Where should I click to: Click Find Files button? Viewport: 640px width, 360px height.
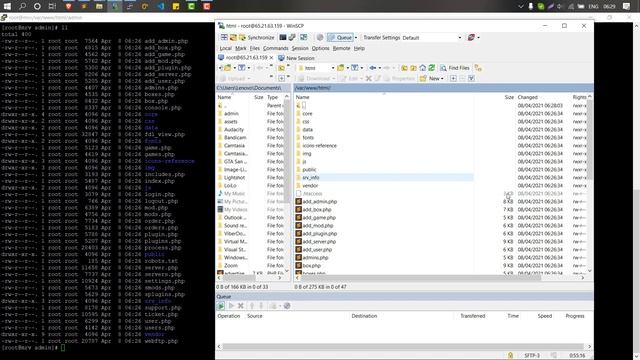coord(455,68)
